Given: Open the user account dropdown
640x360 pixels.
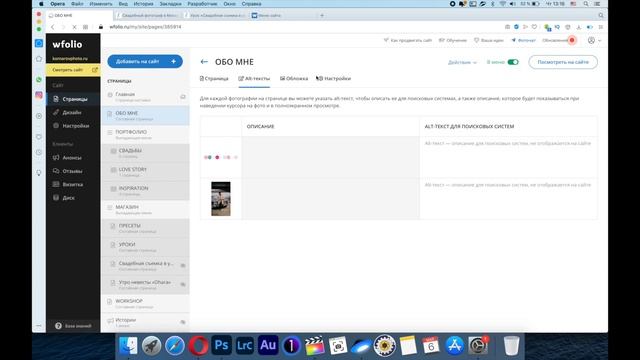Looking at the screenshot, I should pos(594,40).
